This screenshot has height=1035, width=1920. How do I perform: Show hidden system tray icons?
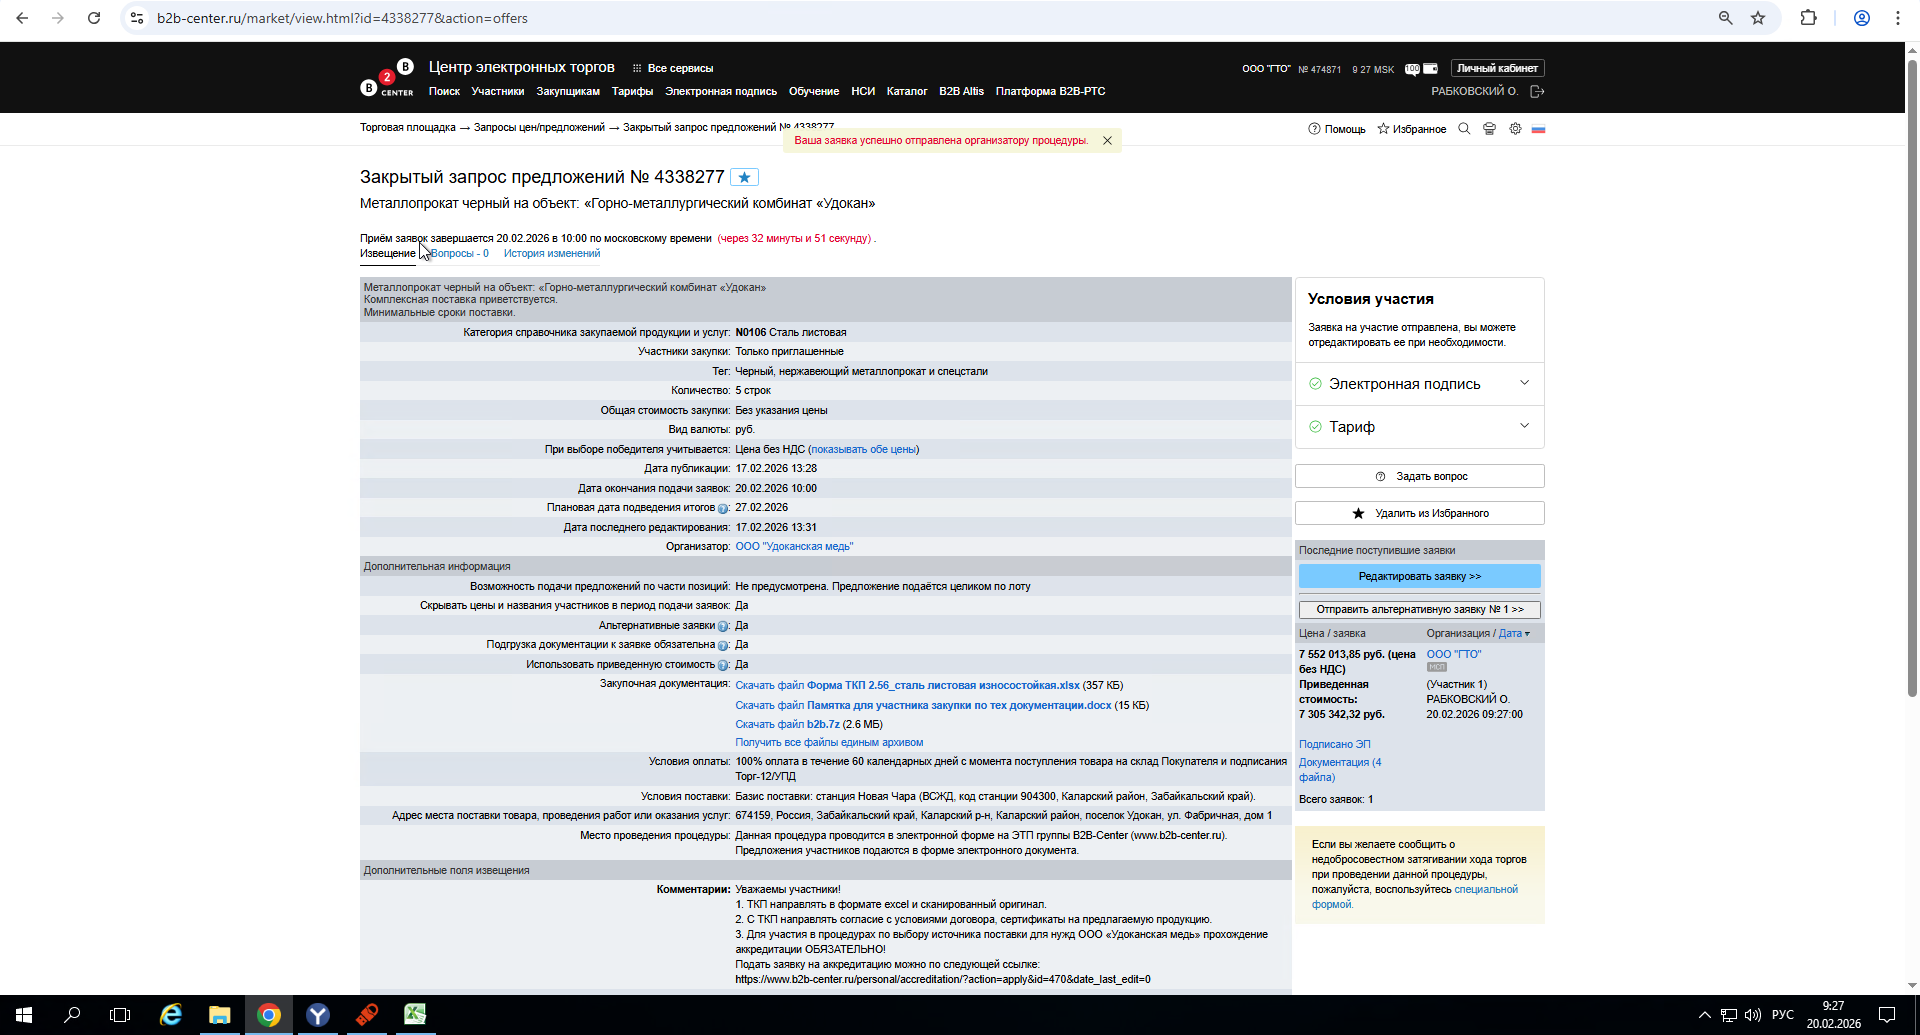coord(1704,1015)
